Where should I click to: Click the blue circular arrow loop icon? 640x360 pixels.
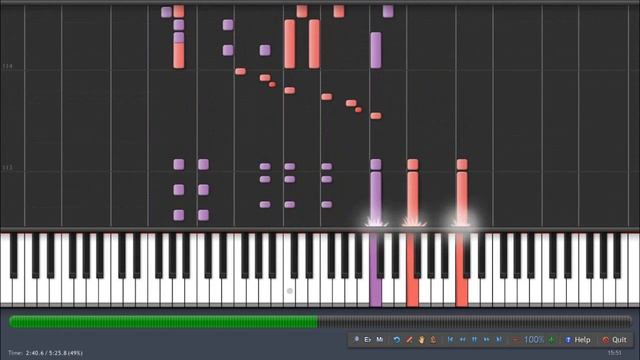(397, 340)
